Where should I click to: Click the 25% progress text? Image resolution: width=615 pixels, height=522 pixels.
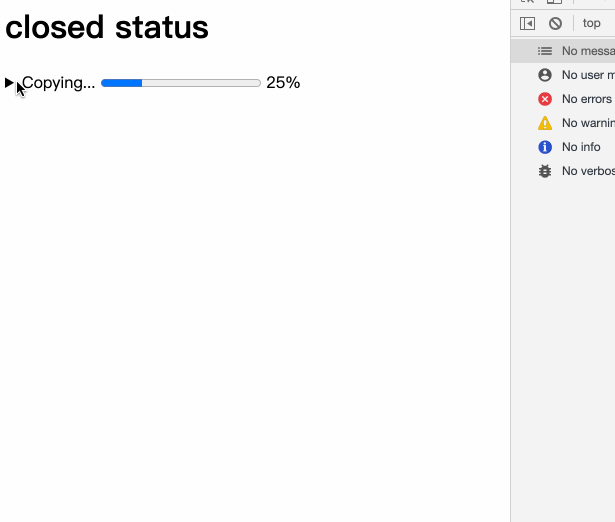point(283,83)
